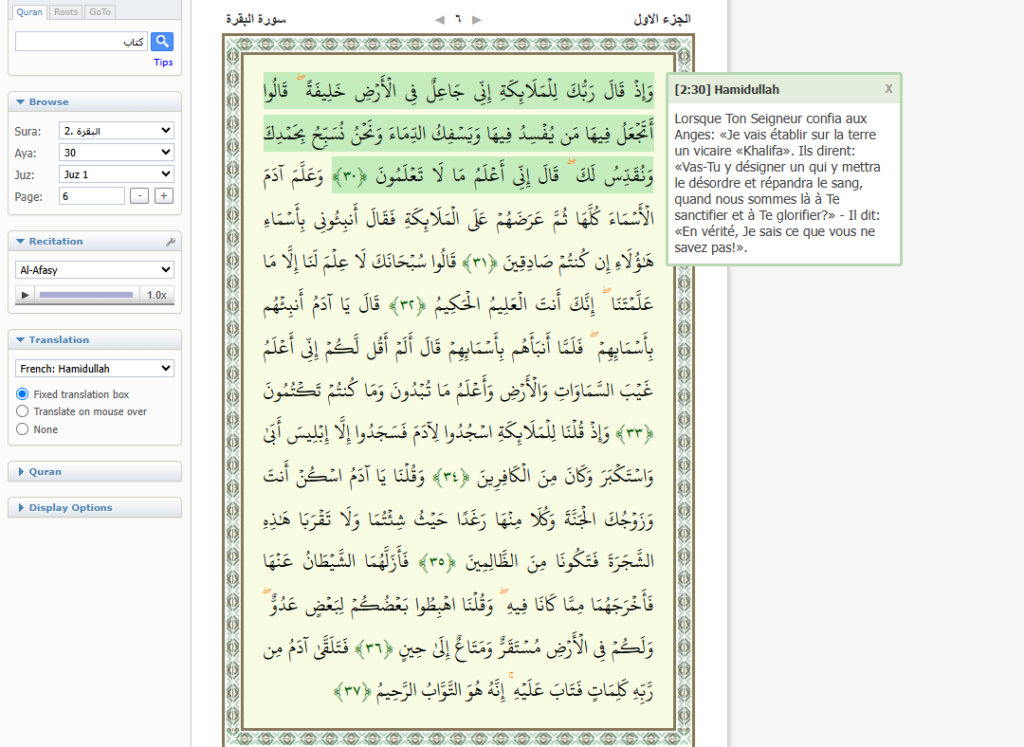This screenshot has width=1024, height=747.
Task: Open the Aya dropdown
Action: pos(116,152)
